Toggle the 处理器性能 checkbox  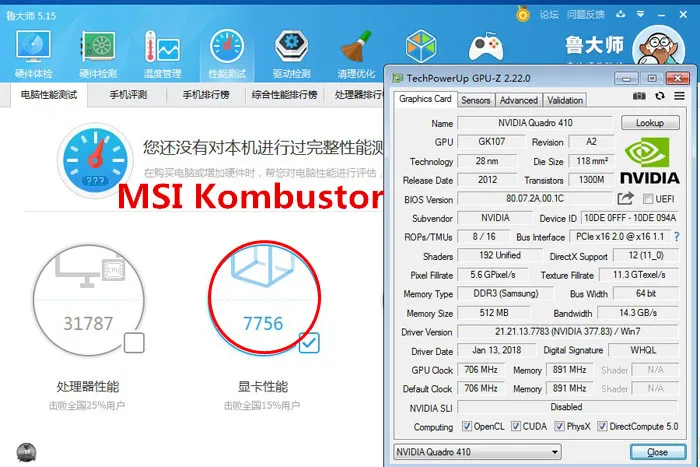click(x=133, y=344)
